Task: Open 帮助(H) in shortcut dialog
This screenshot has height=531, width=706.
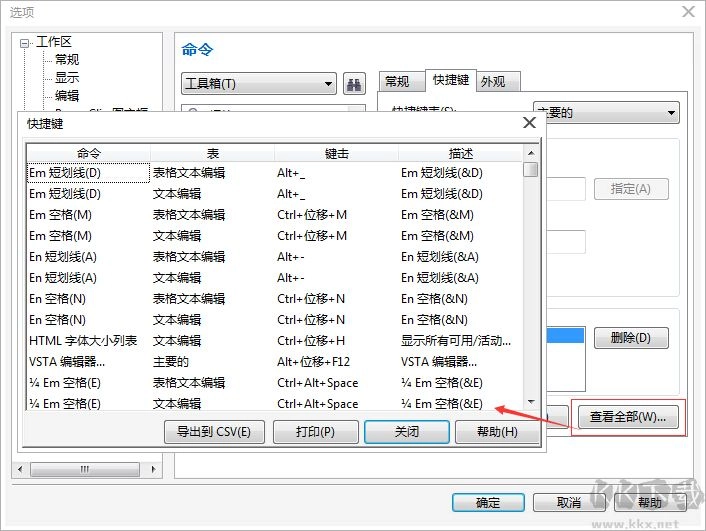Action: click(496, 432)
